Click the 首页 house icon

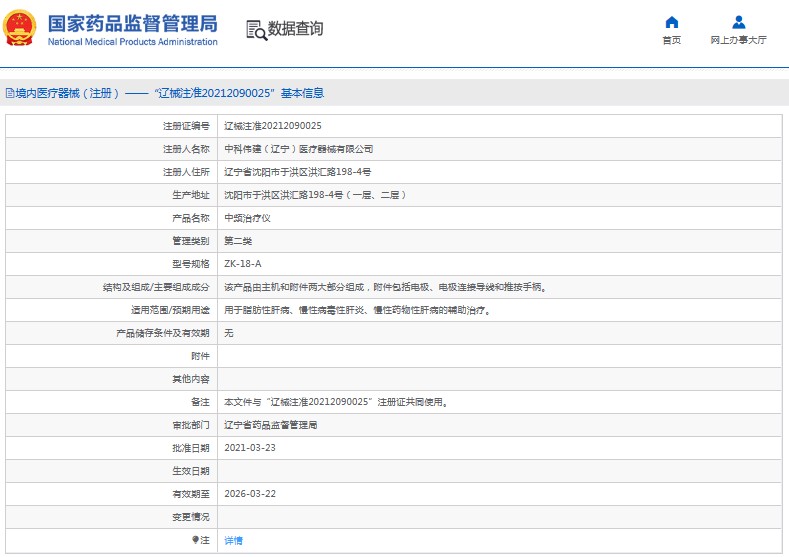tap(672, 22)
